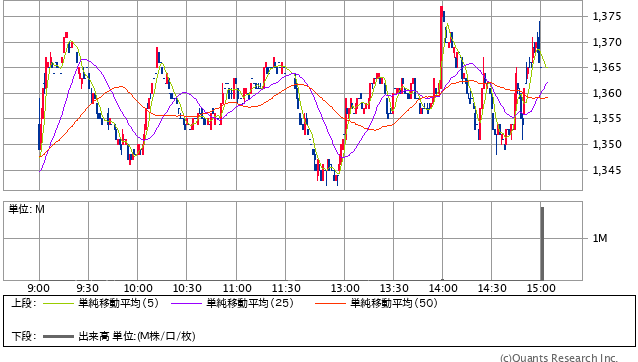Click the 1M volume axis label
The height and width of the screenshot is (362, 638).
(x=600, y=238)
